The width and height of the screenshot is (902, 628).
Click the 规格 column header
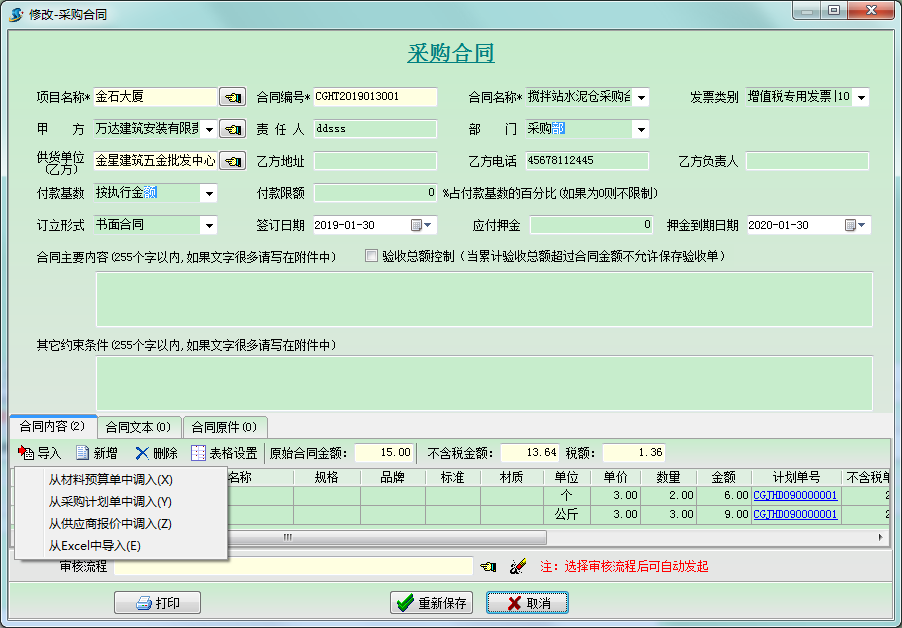[x=327, y=477]
